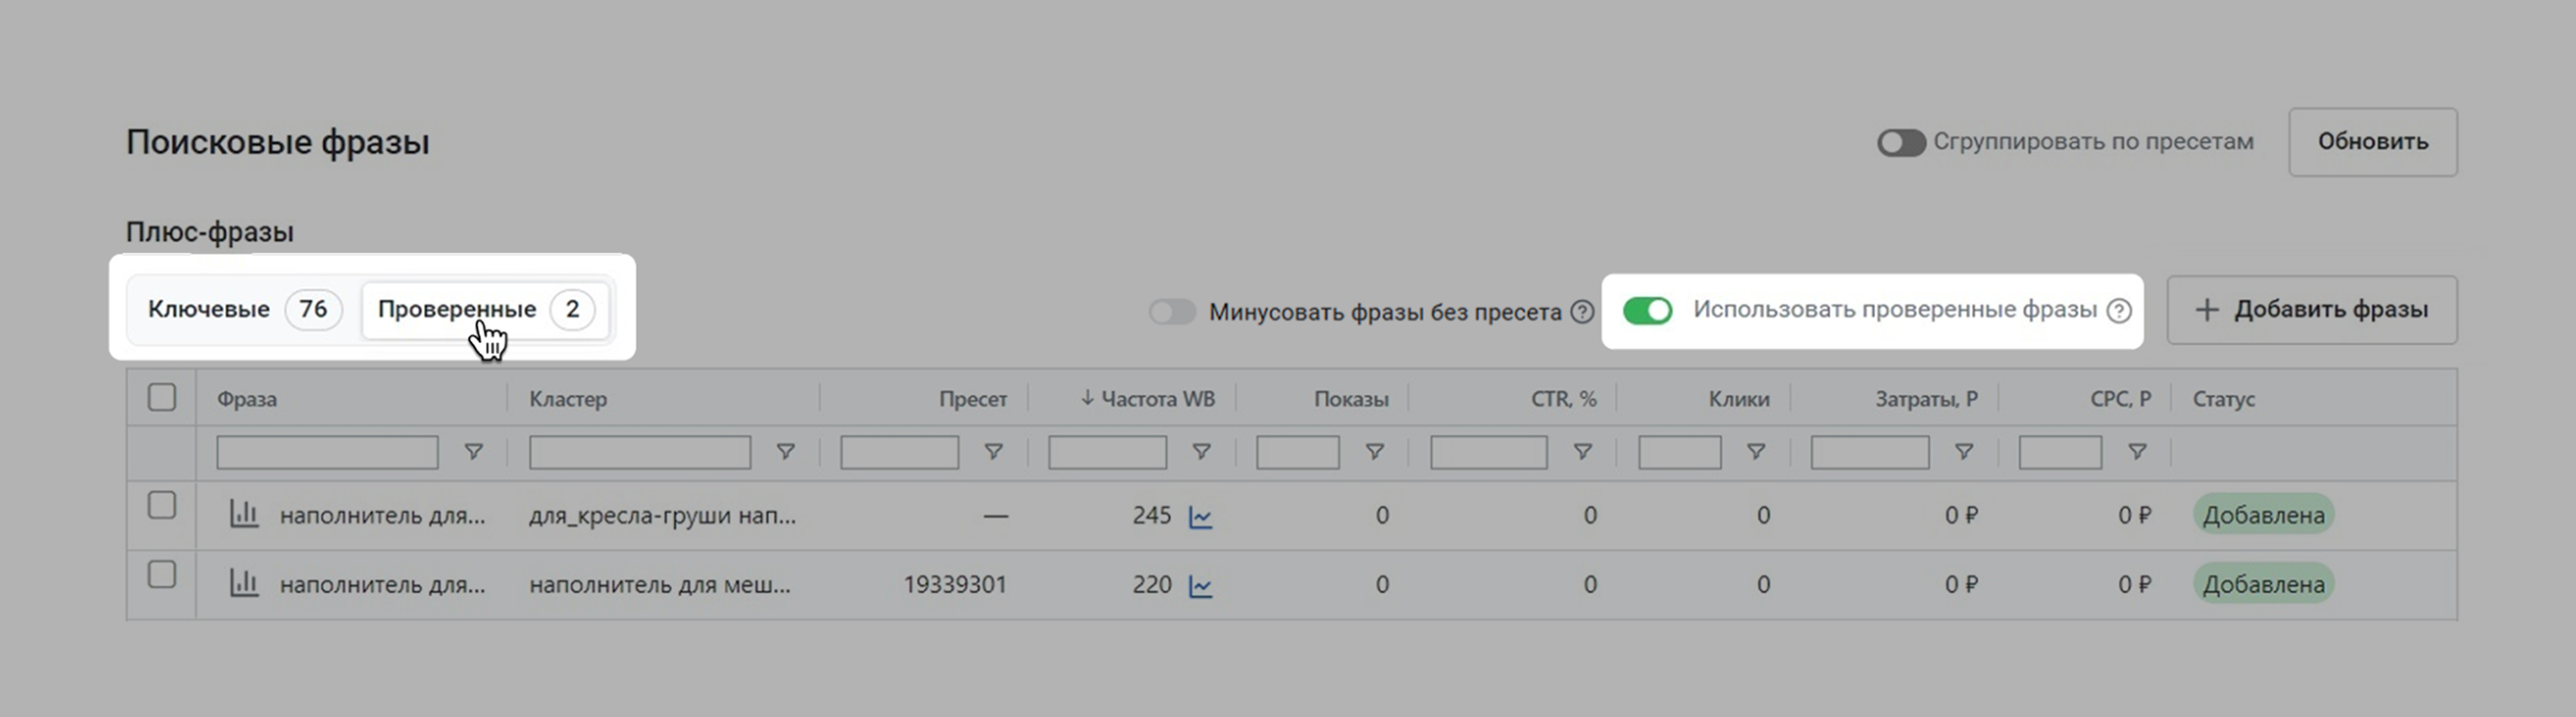Image resolution: width=2576 pixels, height=717 pixels.
Task: Click trend graph icon next to 220
Action: click(1200, 586)
